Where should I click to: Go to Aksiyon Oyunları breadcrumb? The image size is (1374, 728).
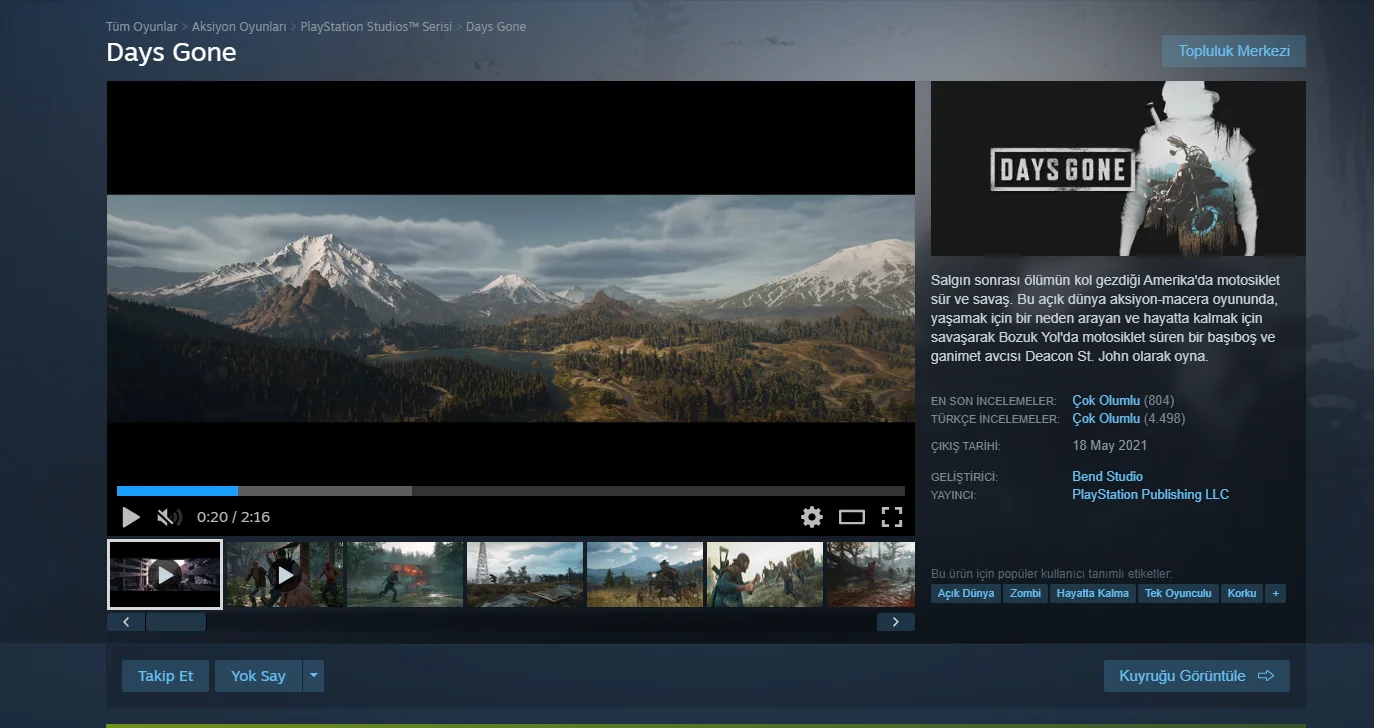click(x=239, y=27)
